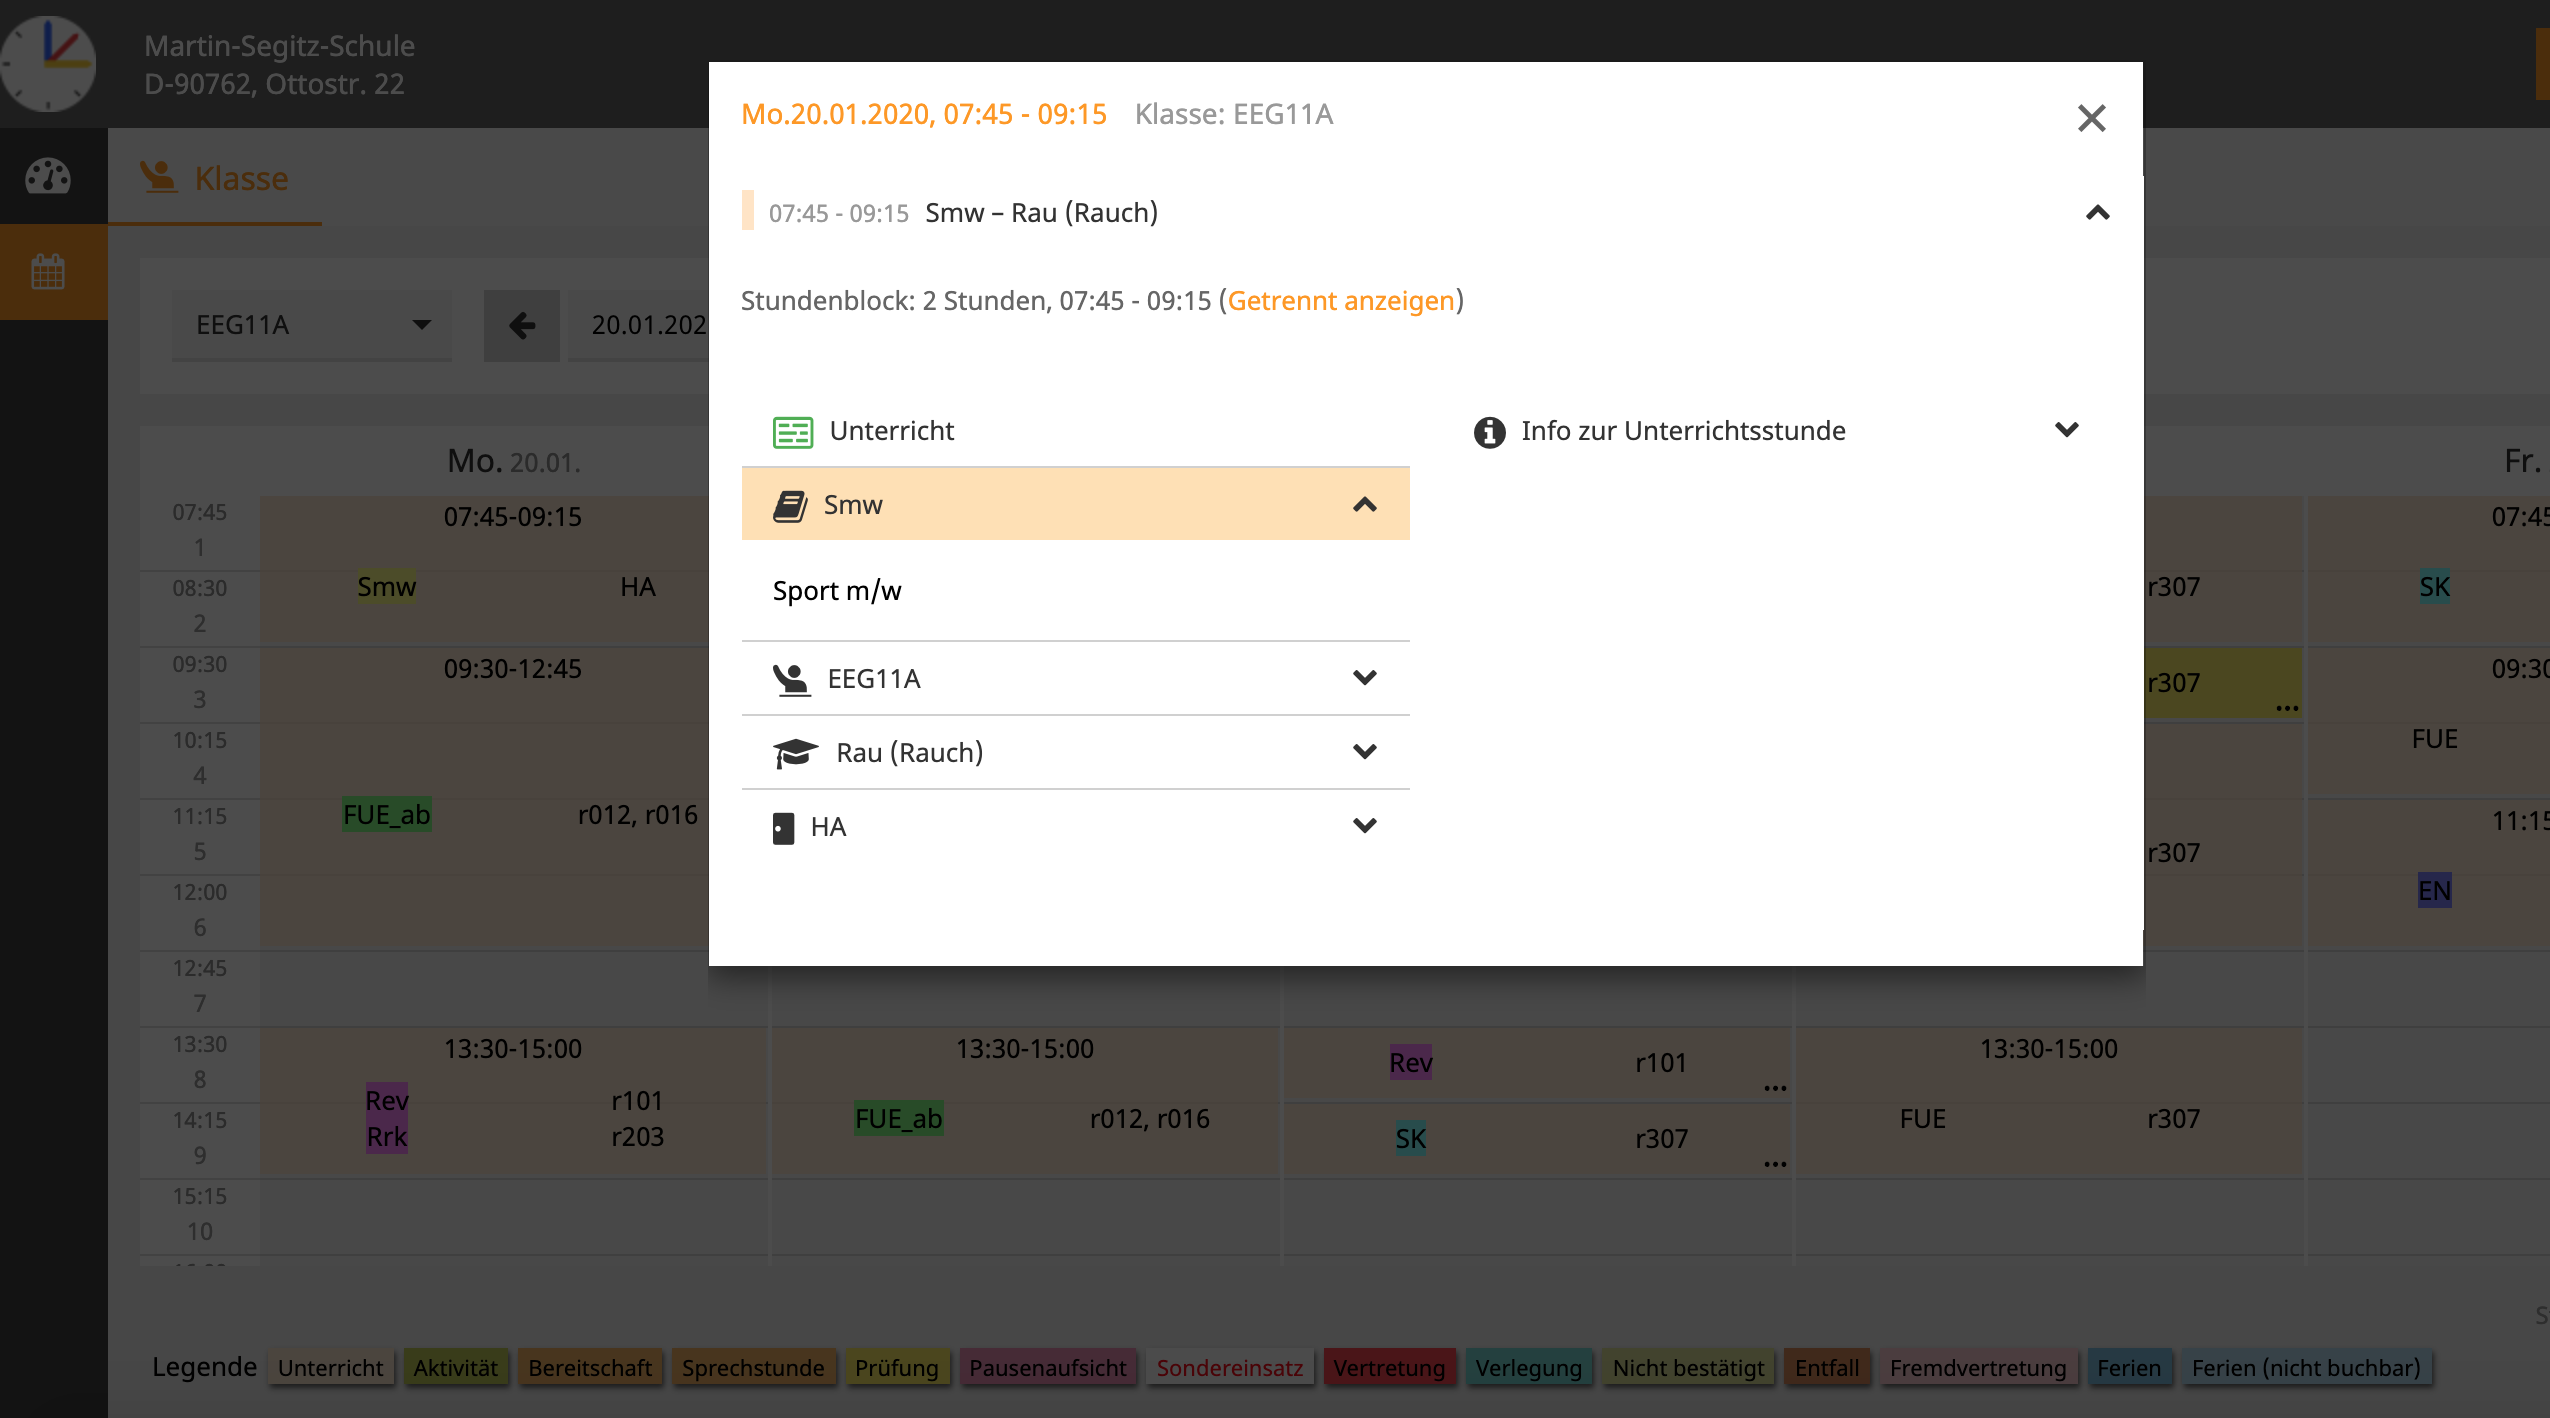Image resolution: width=2550 pixels, height=1418 pixels.
Task: Click the Martin-Segitz-Schule school name
Action: 279,46
